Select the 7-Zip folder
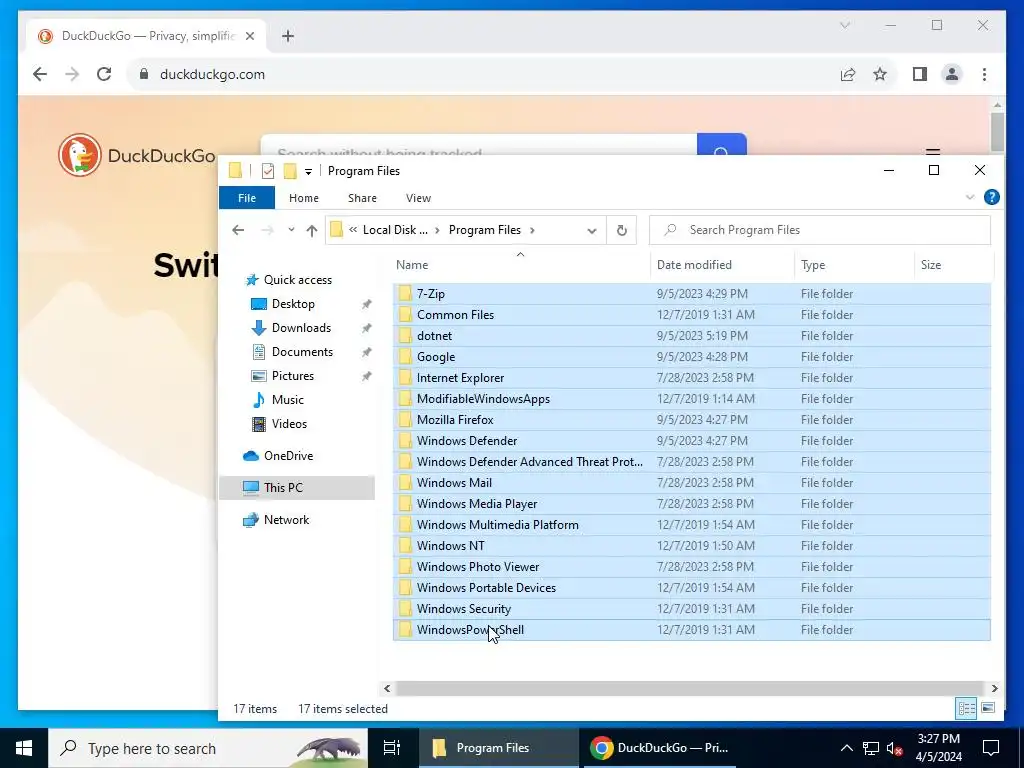The height and width of the screenshot is (768, 1024). click(x=692, y=294)
